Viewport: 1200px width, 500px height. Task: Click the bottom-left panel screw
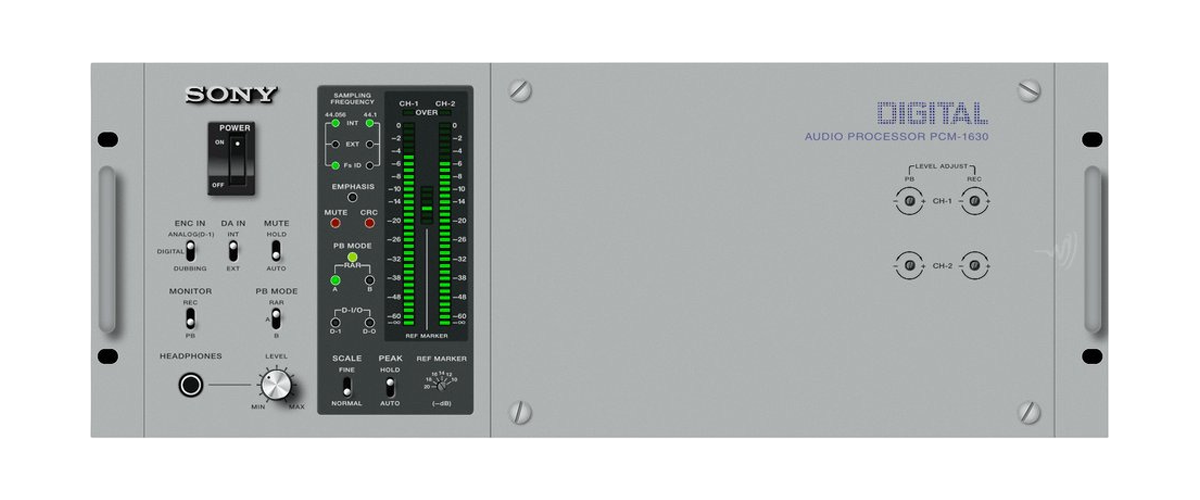[518, 411]
